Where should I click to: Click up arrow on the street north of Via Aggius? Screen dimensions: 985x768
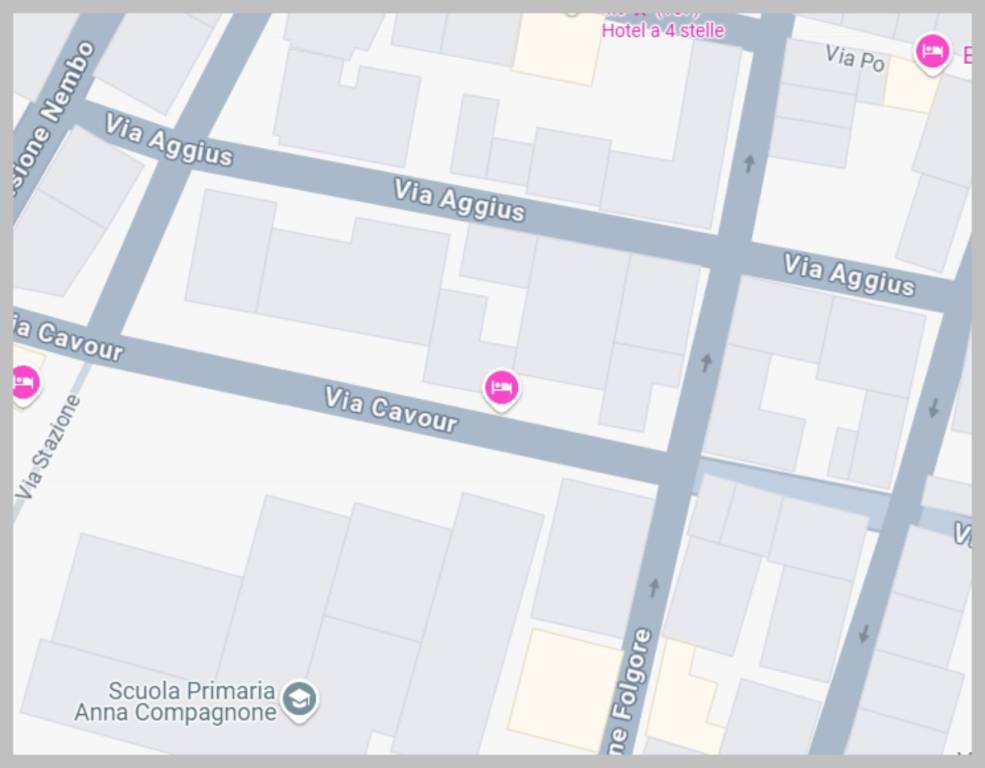pos(749,163)
